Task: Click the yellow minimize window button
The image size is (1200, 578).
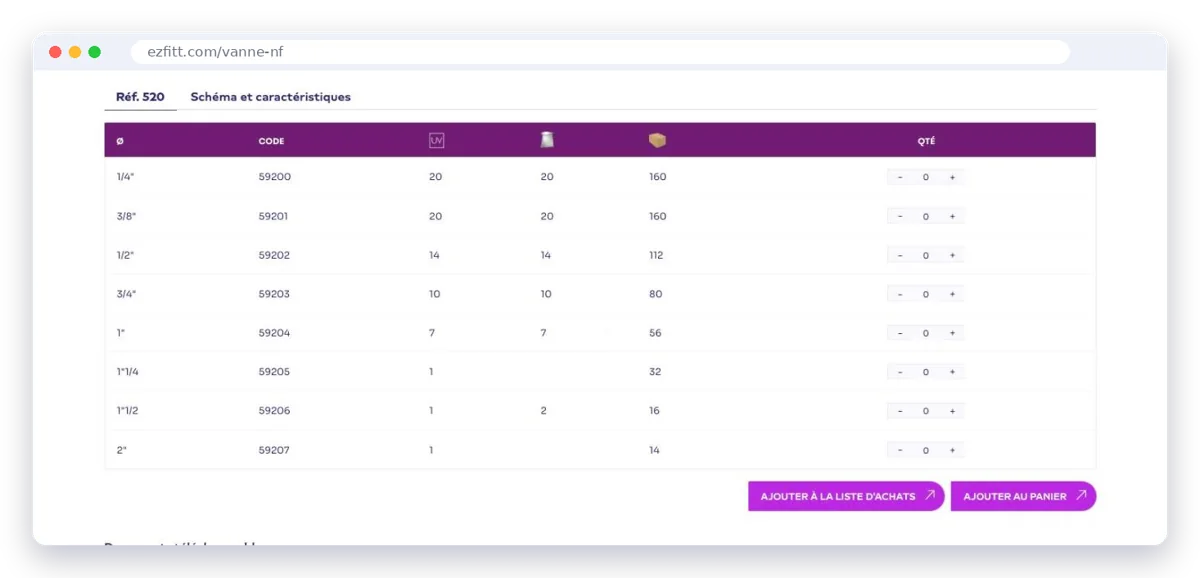Action: click(75, 52)
